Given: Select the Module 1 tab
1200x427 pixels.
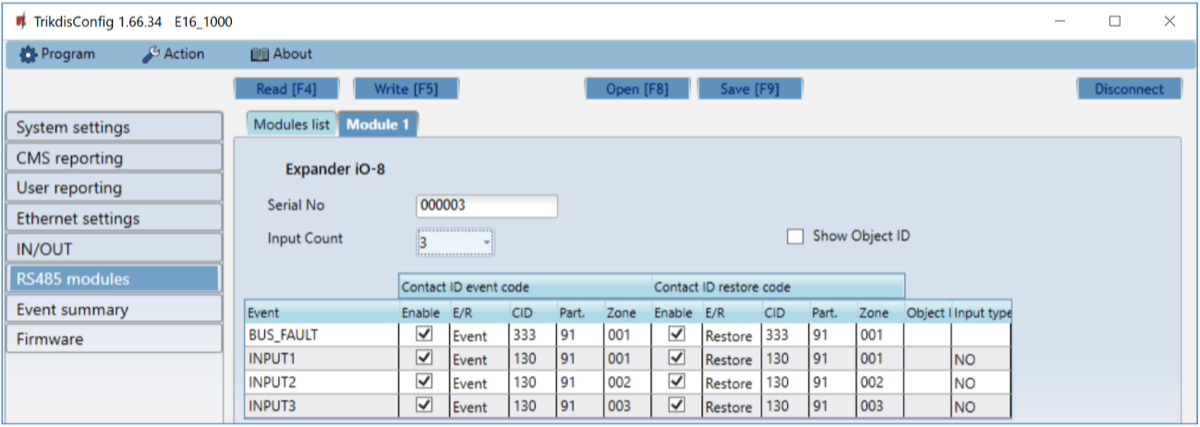Looking at the screenshot, I should tap(378, 124).
